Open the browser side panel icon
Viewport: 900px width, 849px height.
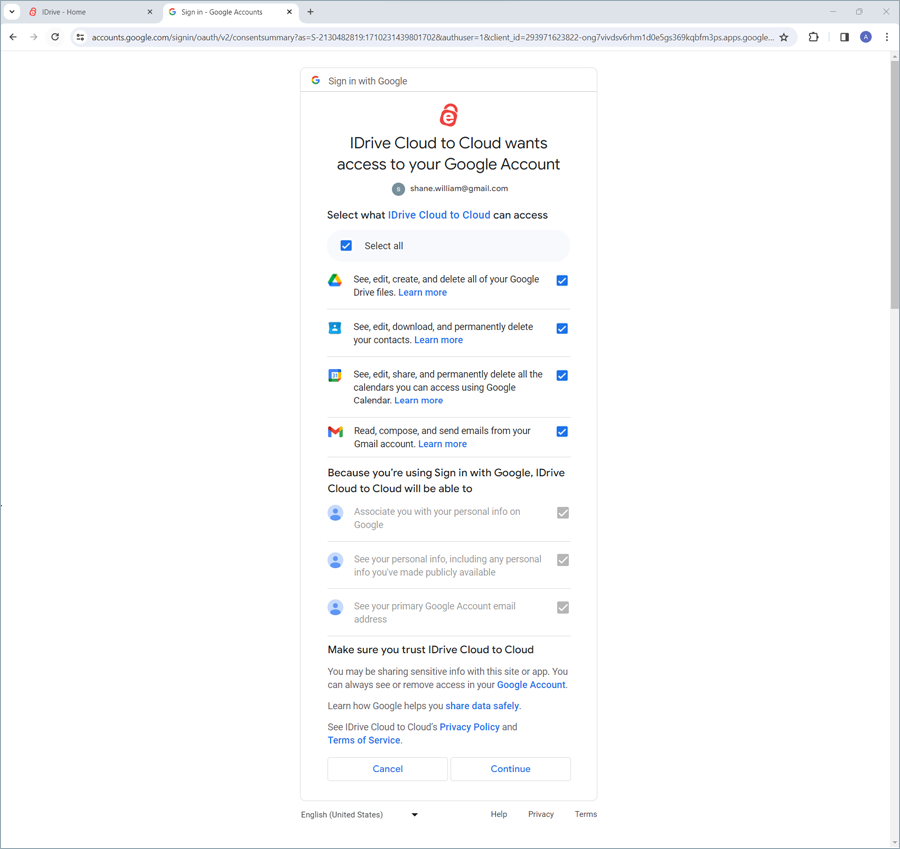pos(844,37)
